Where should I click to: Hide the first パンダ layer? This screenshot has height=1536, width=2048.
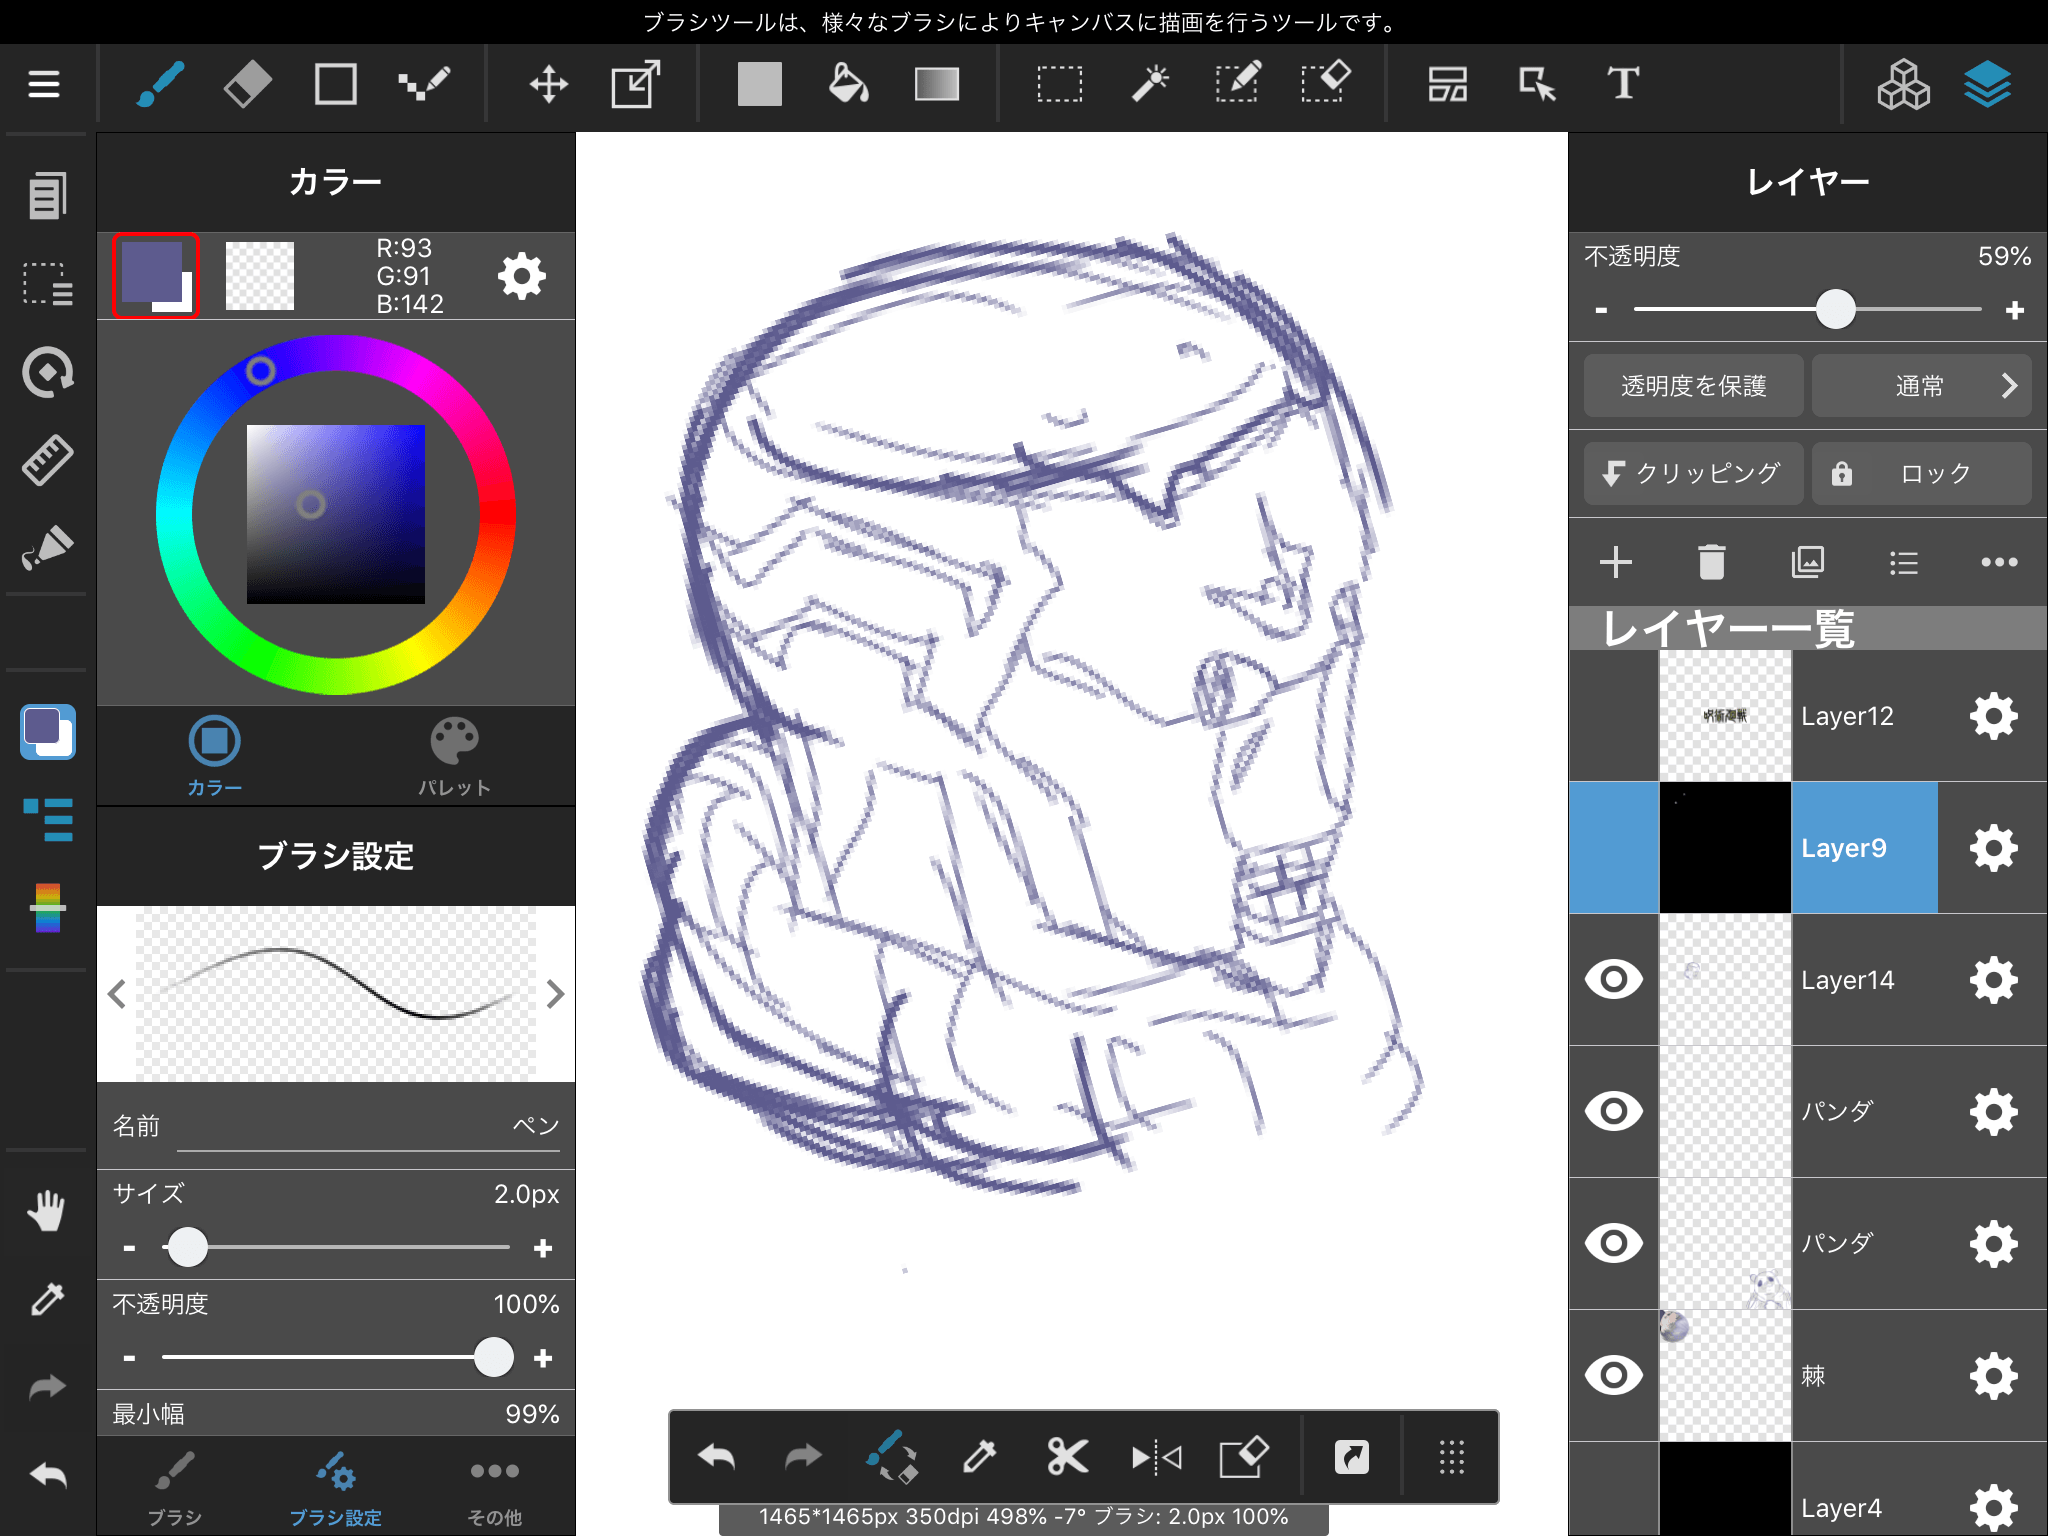tap(1614, 1111)
